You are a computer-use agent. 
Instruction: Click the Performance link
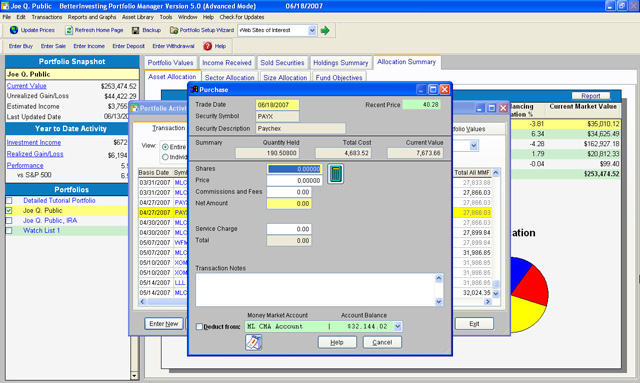click(25, 165)
